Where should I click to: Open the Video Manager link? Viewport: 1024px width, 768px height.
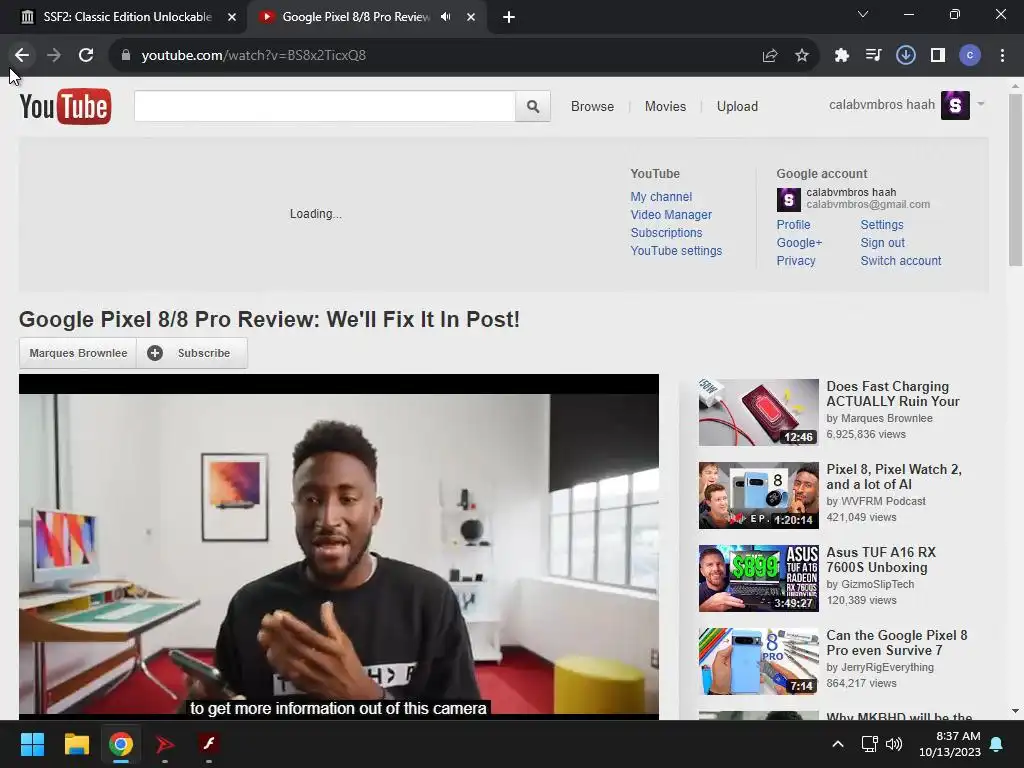[x=671, y=215]
